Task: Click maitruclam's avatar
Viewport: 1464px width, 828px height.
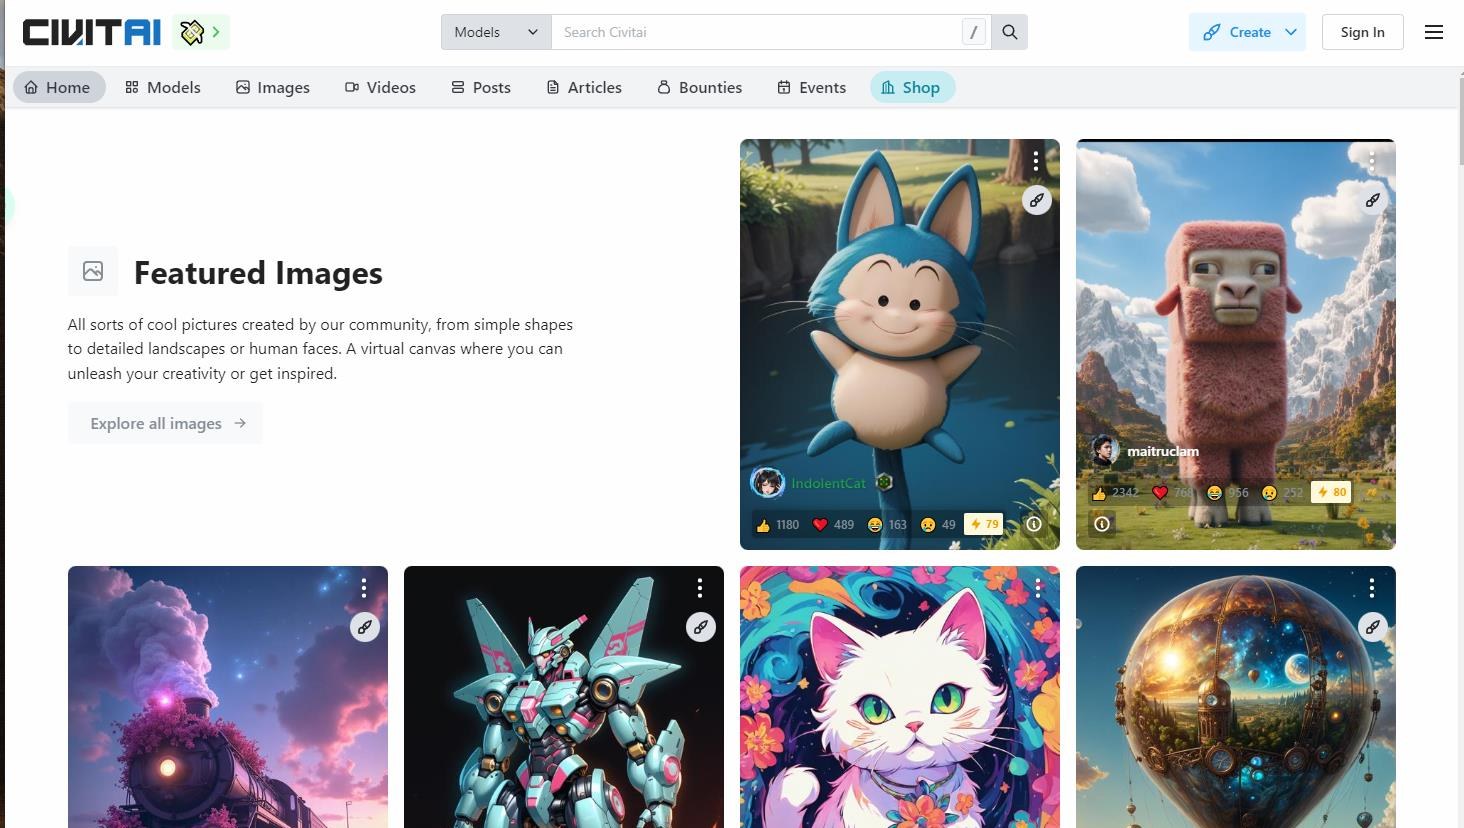Action: pos(1104,451)
